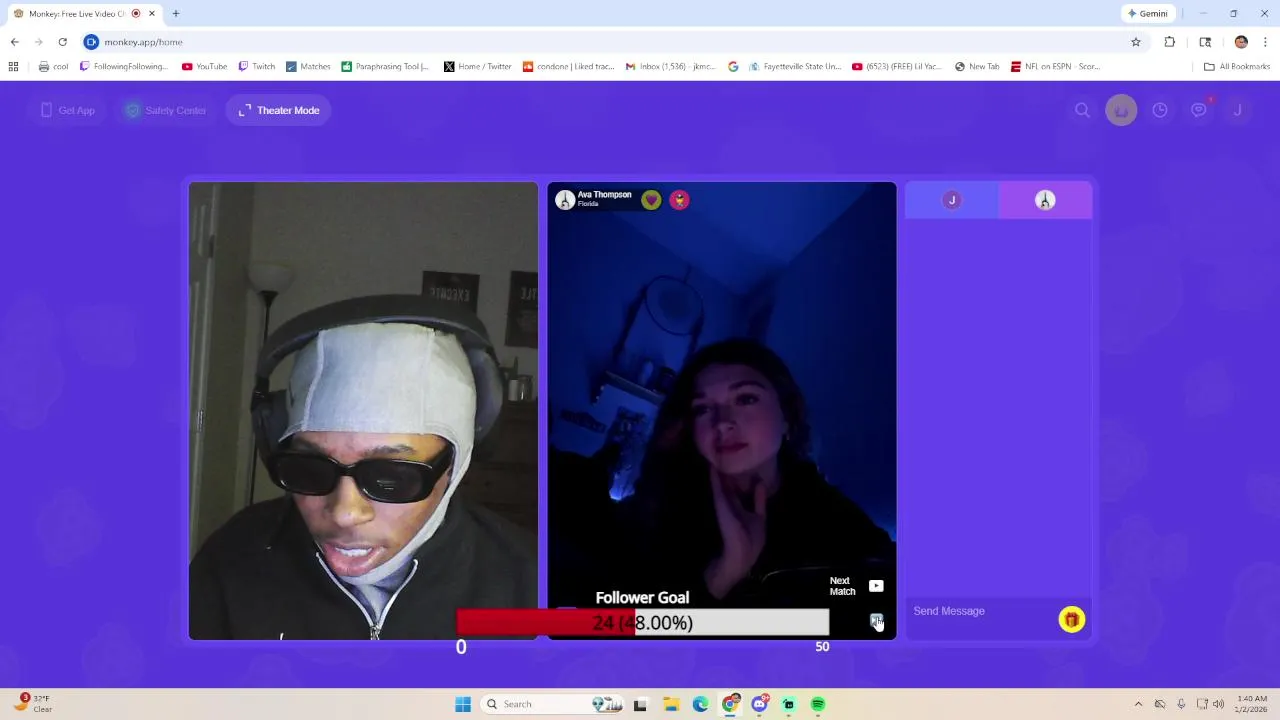Click your own webcam video feed
The height and width of the screenshot is (720, 1280).
[363, 410]
